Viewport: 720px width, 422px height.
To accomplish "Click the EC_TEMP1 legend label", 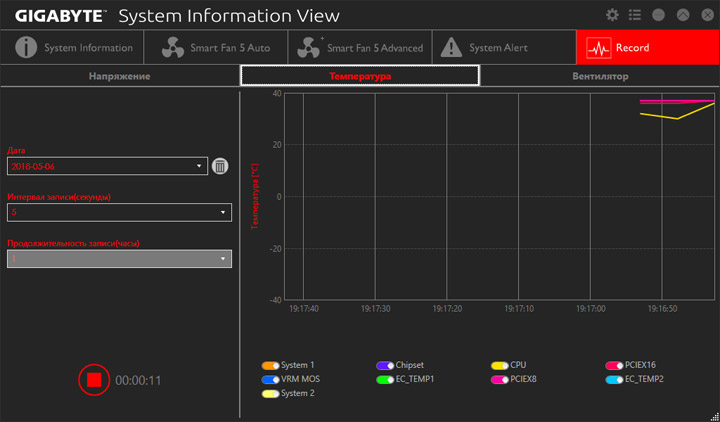I will pyautogui.click(x=415, y=379).
